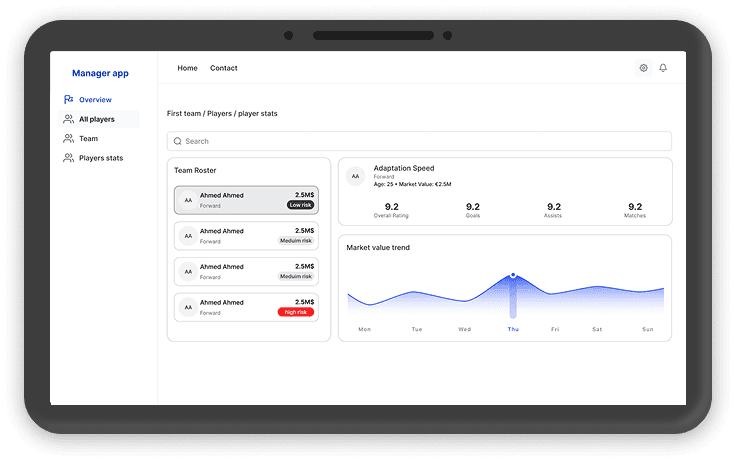Click the Thu peak marker on the chart
The width and height of the screenshot is (736, 462).
(x=513, y=275)
